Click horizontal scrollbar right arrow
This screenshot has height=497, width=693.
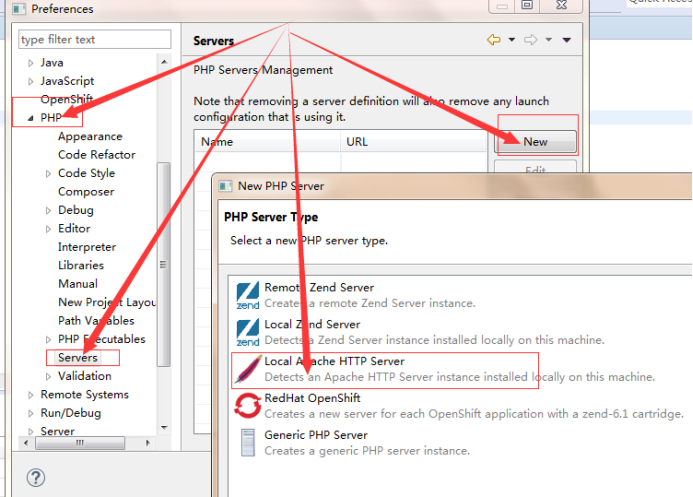pos(148,443)
